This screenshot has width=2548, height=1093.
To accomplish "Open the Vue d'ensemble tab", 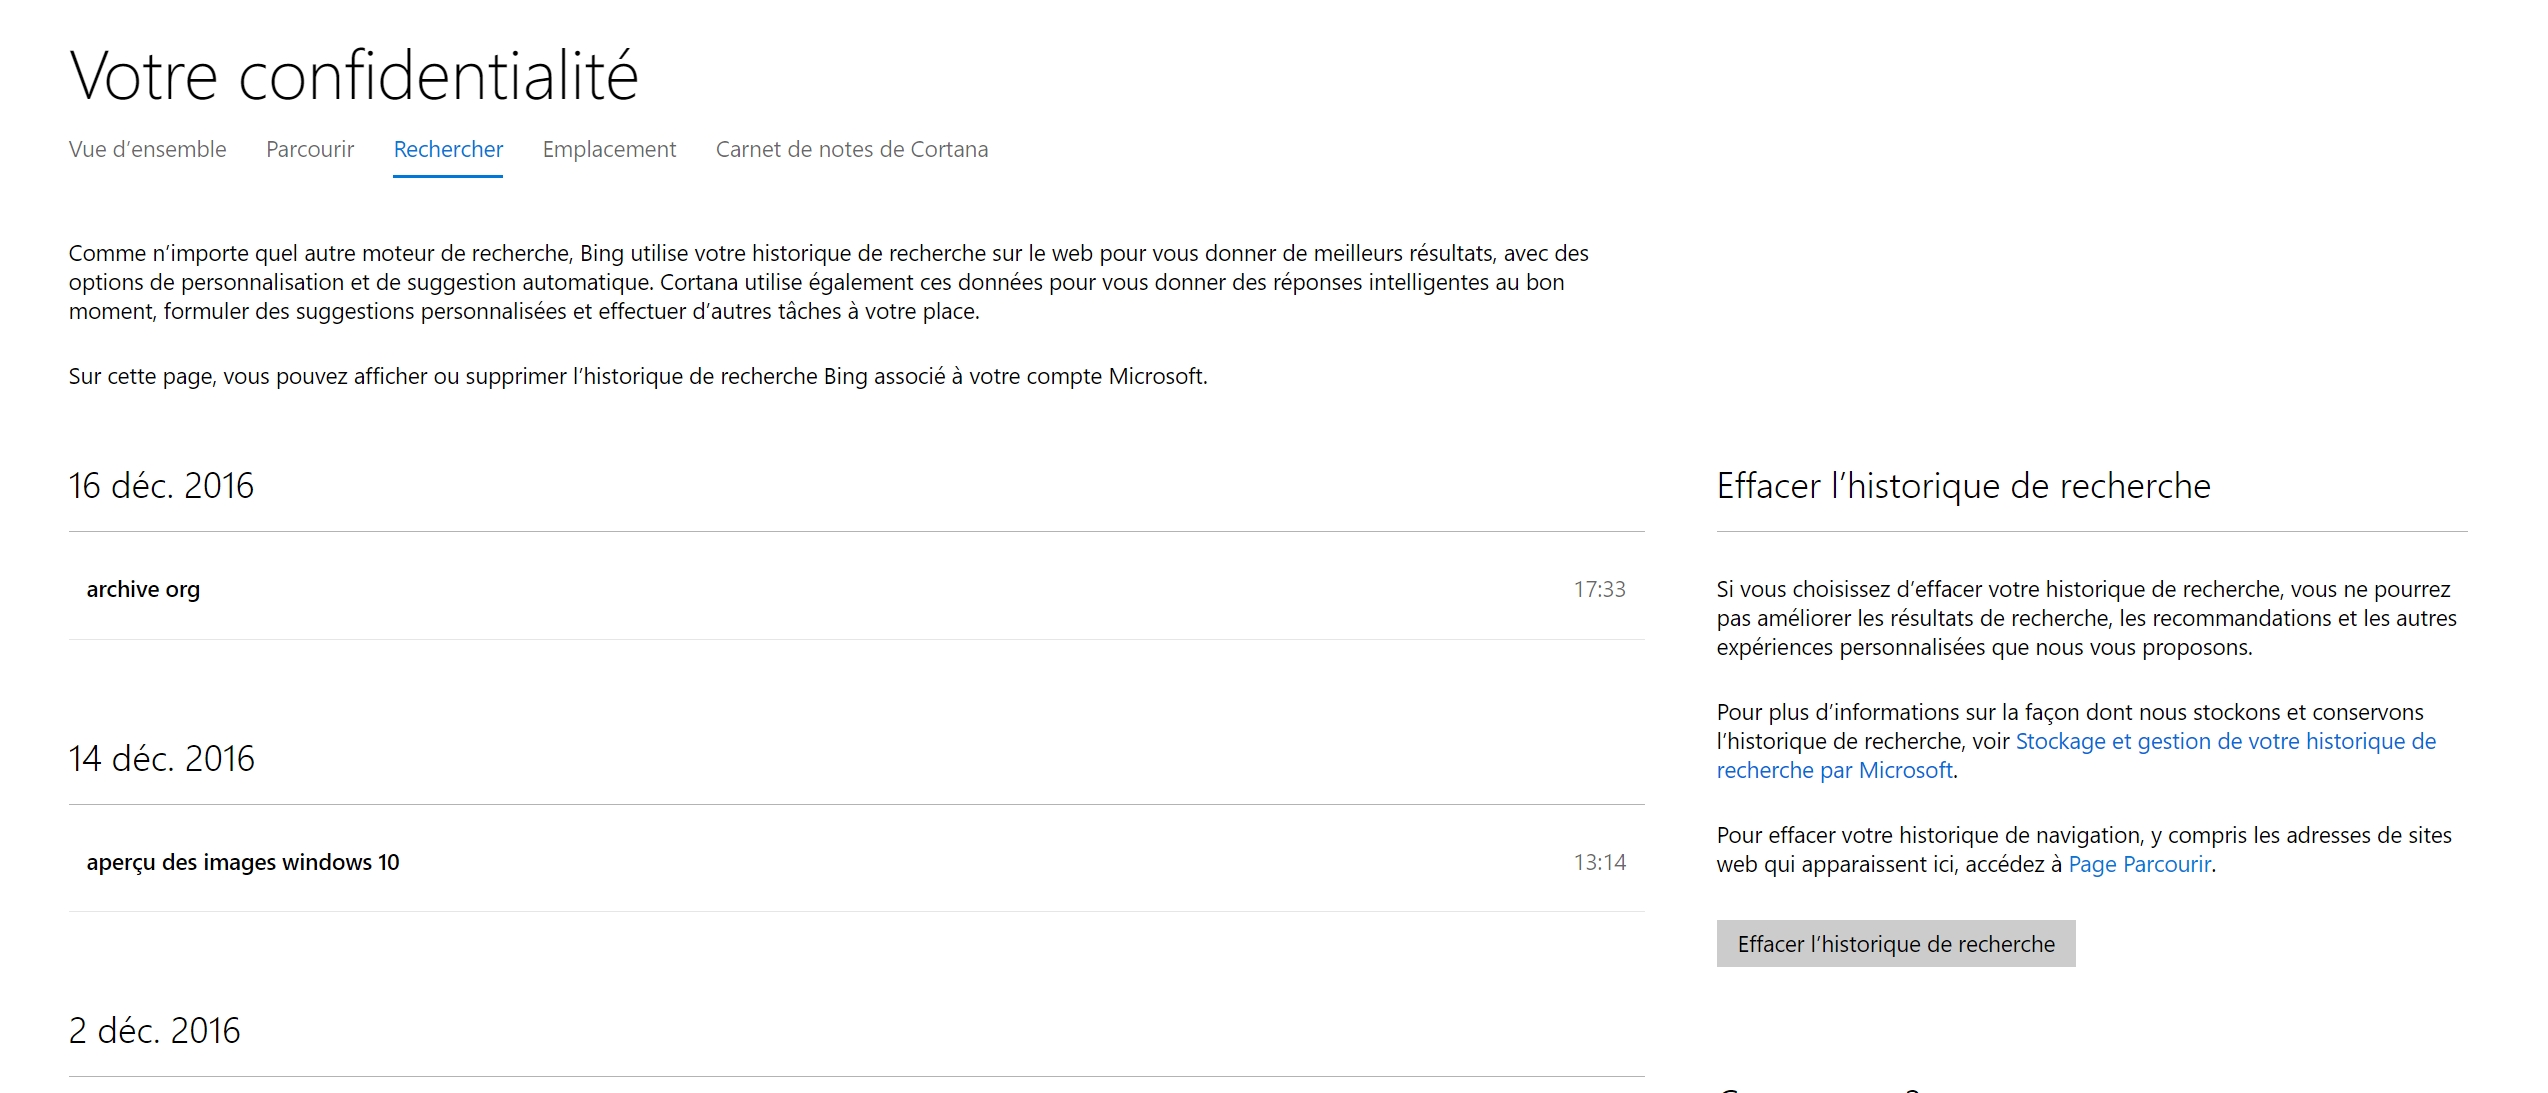I will (x=147, y=149).
